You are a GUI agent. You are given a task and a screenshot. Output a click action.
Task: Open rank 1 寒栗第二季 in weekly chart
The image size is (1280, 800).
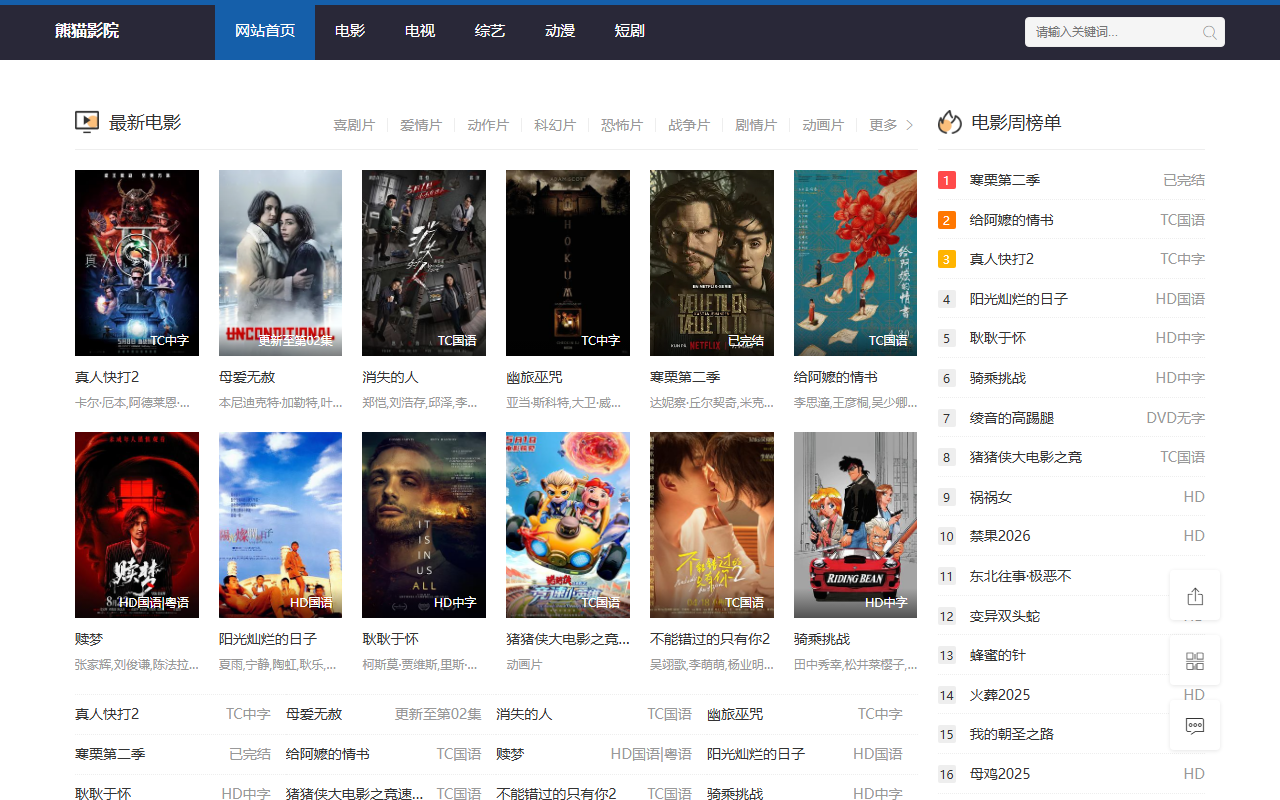[x=1005, y=180]
